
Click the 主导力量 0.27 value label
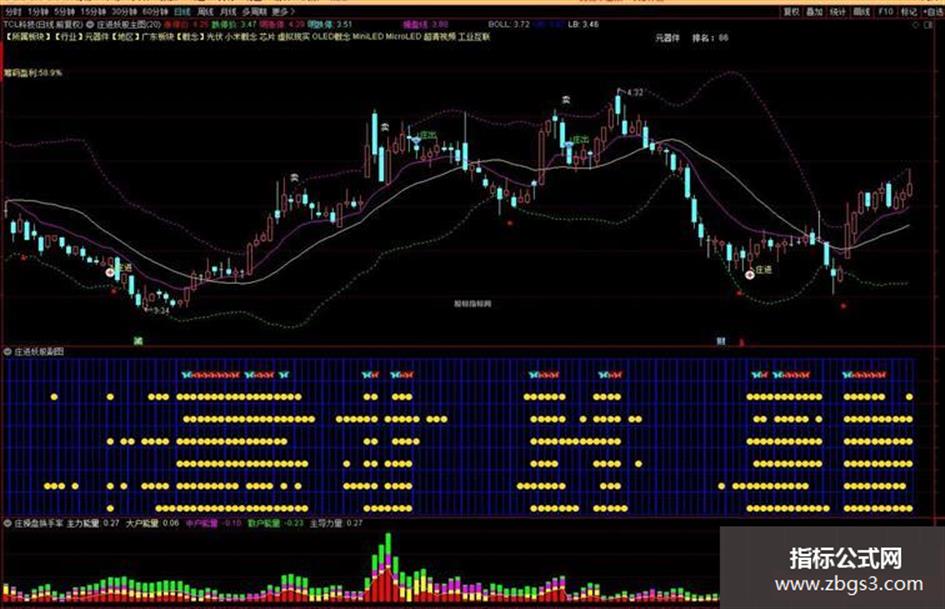(x=336, y=523)
